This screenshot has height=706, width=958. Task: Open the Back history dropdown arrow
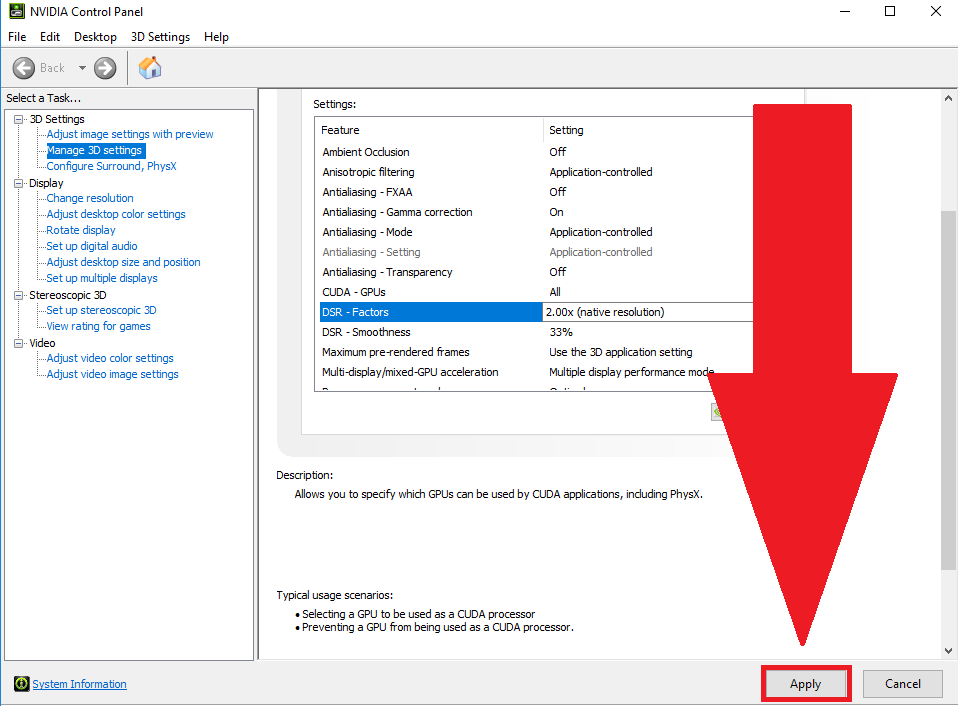tap(82, 68)
